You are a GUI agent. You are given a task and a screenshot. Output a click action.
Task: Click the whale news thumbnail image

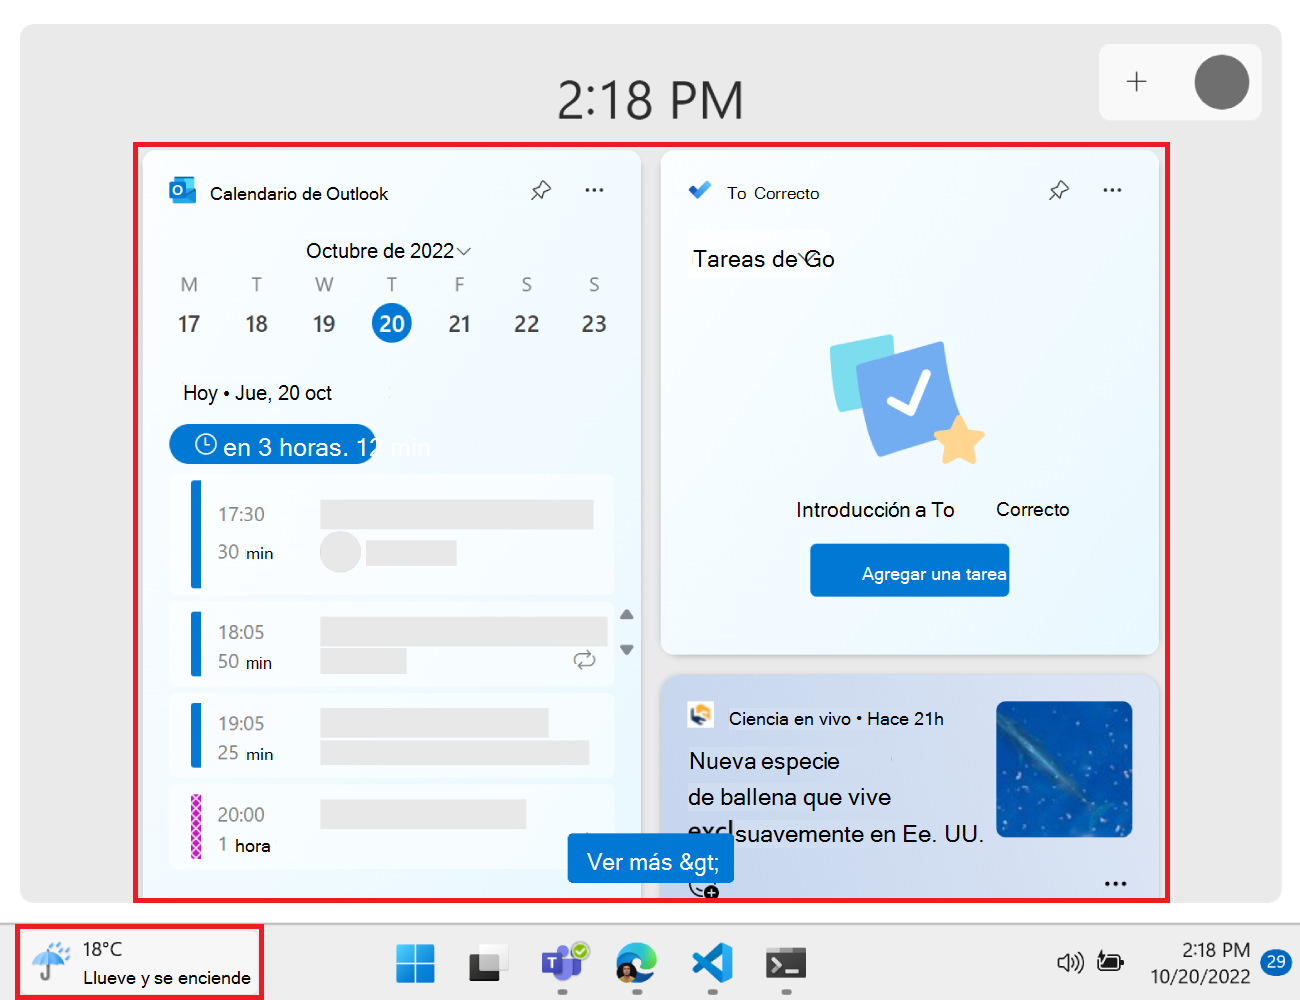1064,768
